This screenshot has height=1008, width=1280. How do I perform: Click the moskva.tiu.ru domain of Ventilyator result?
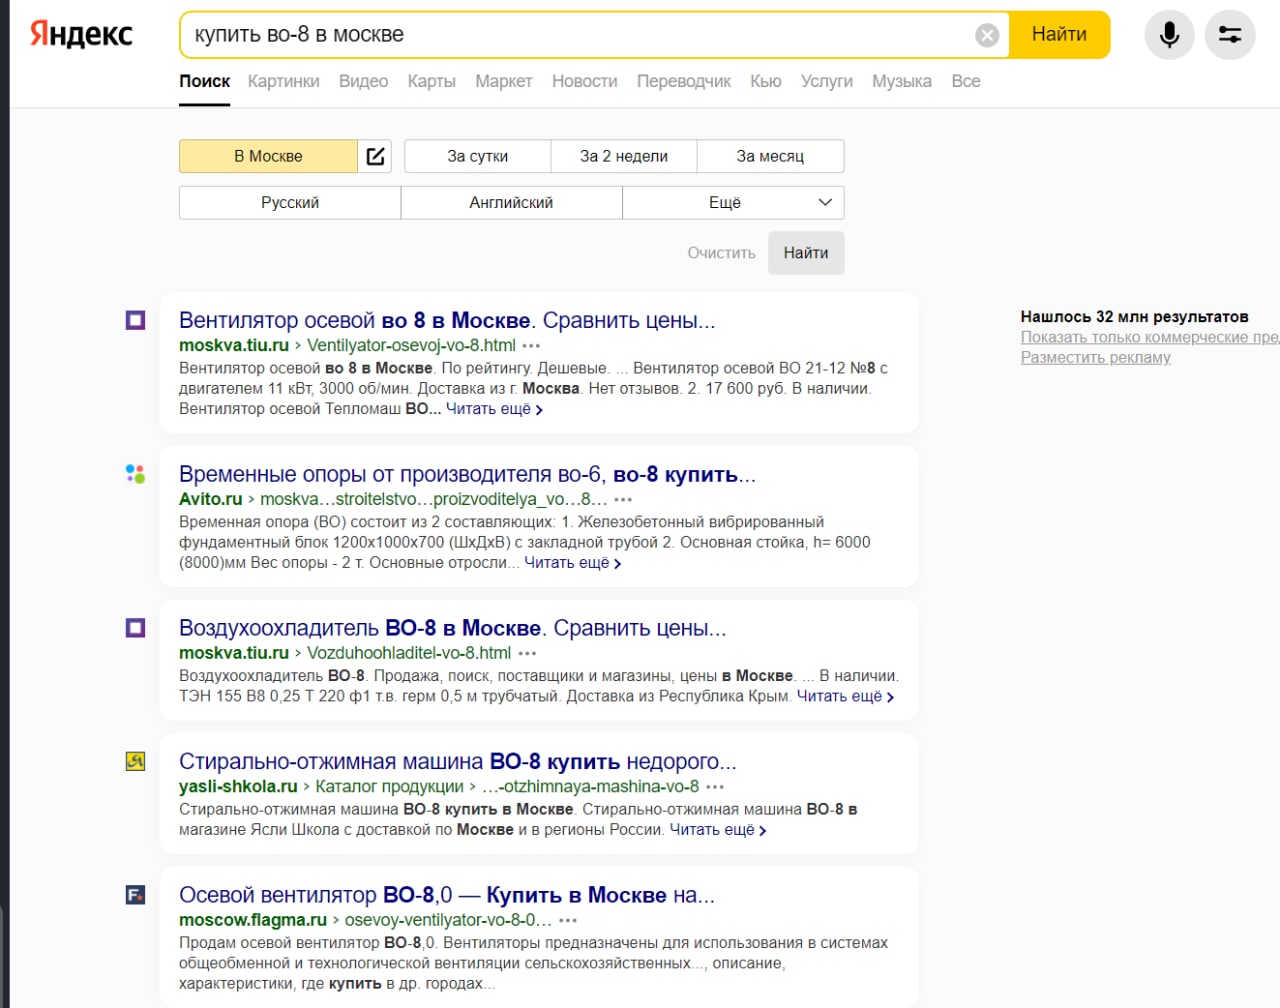[234, 345]
